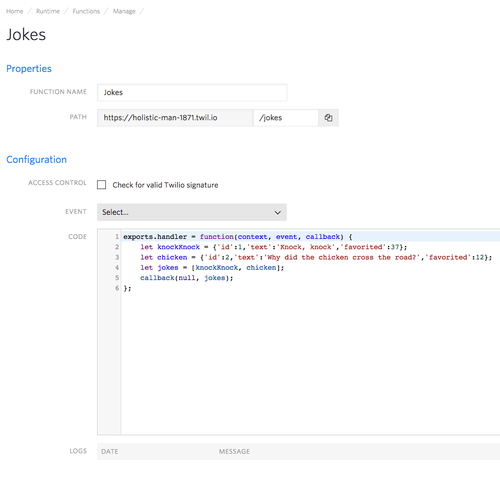Open Runtime breadcrumb link
The height and width of the screenshot is (482, 500).
[x=48, y=11]
